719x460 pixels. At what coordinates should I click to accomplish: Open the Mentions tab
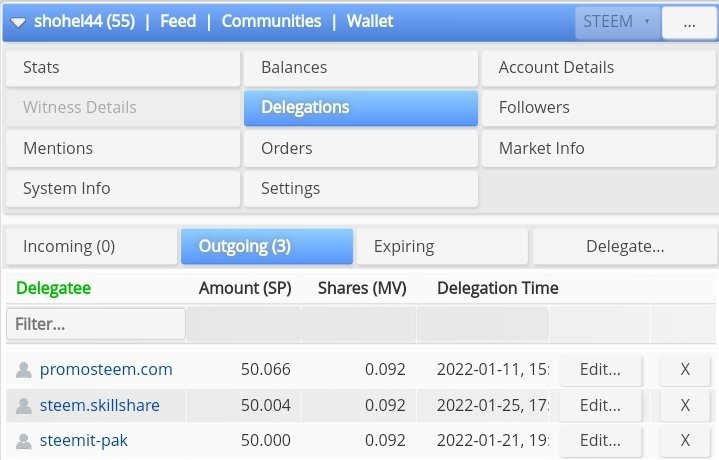(123, 149)
